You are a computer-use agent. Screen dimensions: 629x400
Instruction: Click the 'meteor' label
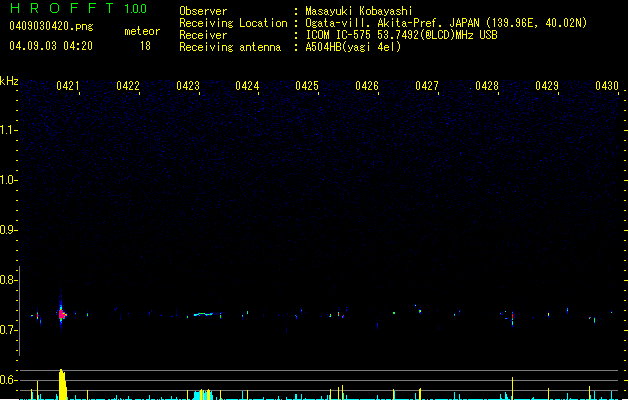tap(142, 31)
